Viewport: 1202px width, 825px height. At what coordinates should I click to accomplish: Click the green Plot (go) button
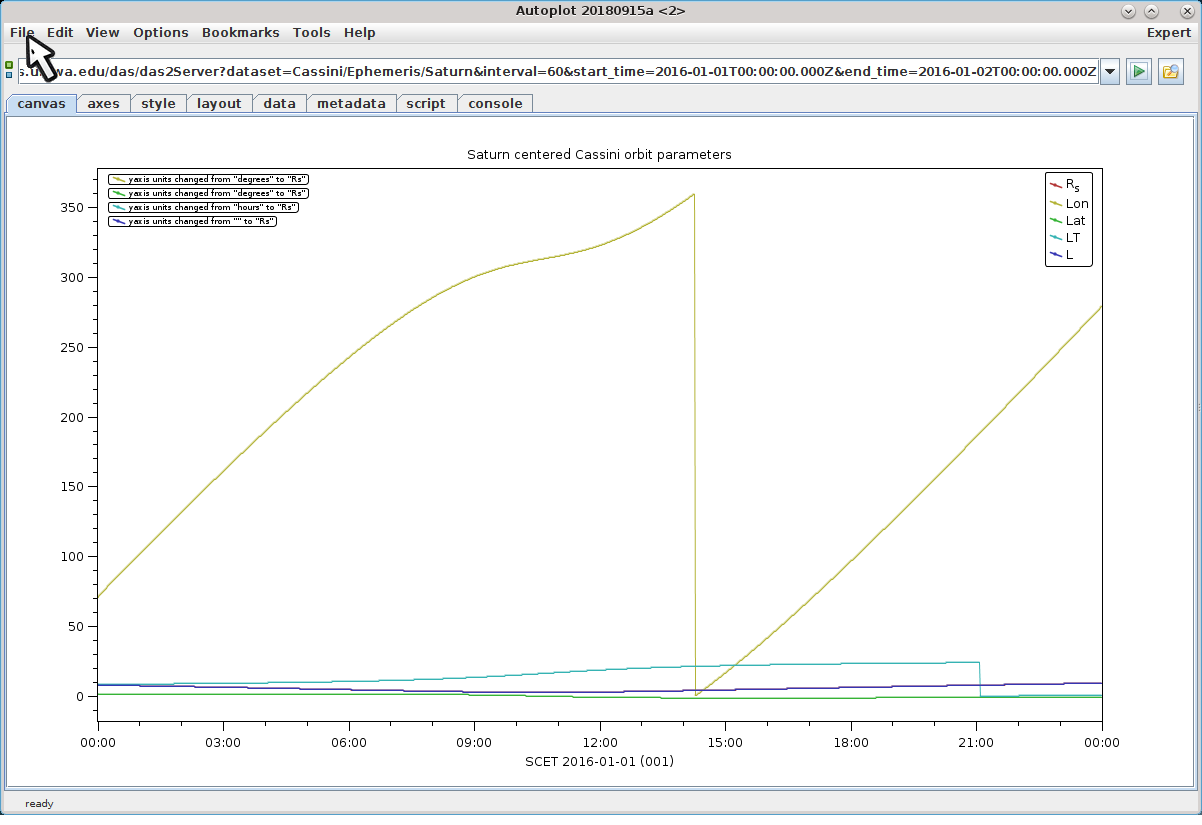point(1138,71)
